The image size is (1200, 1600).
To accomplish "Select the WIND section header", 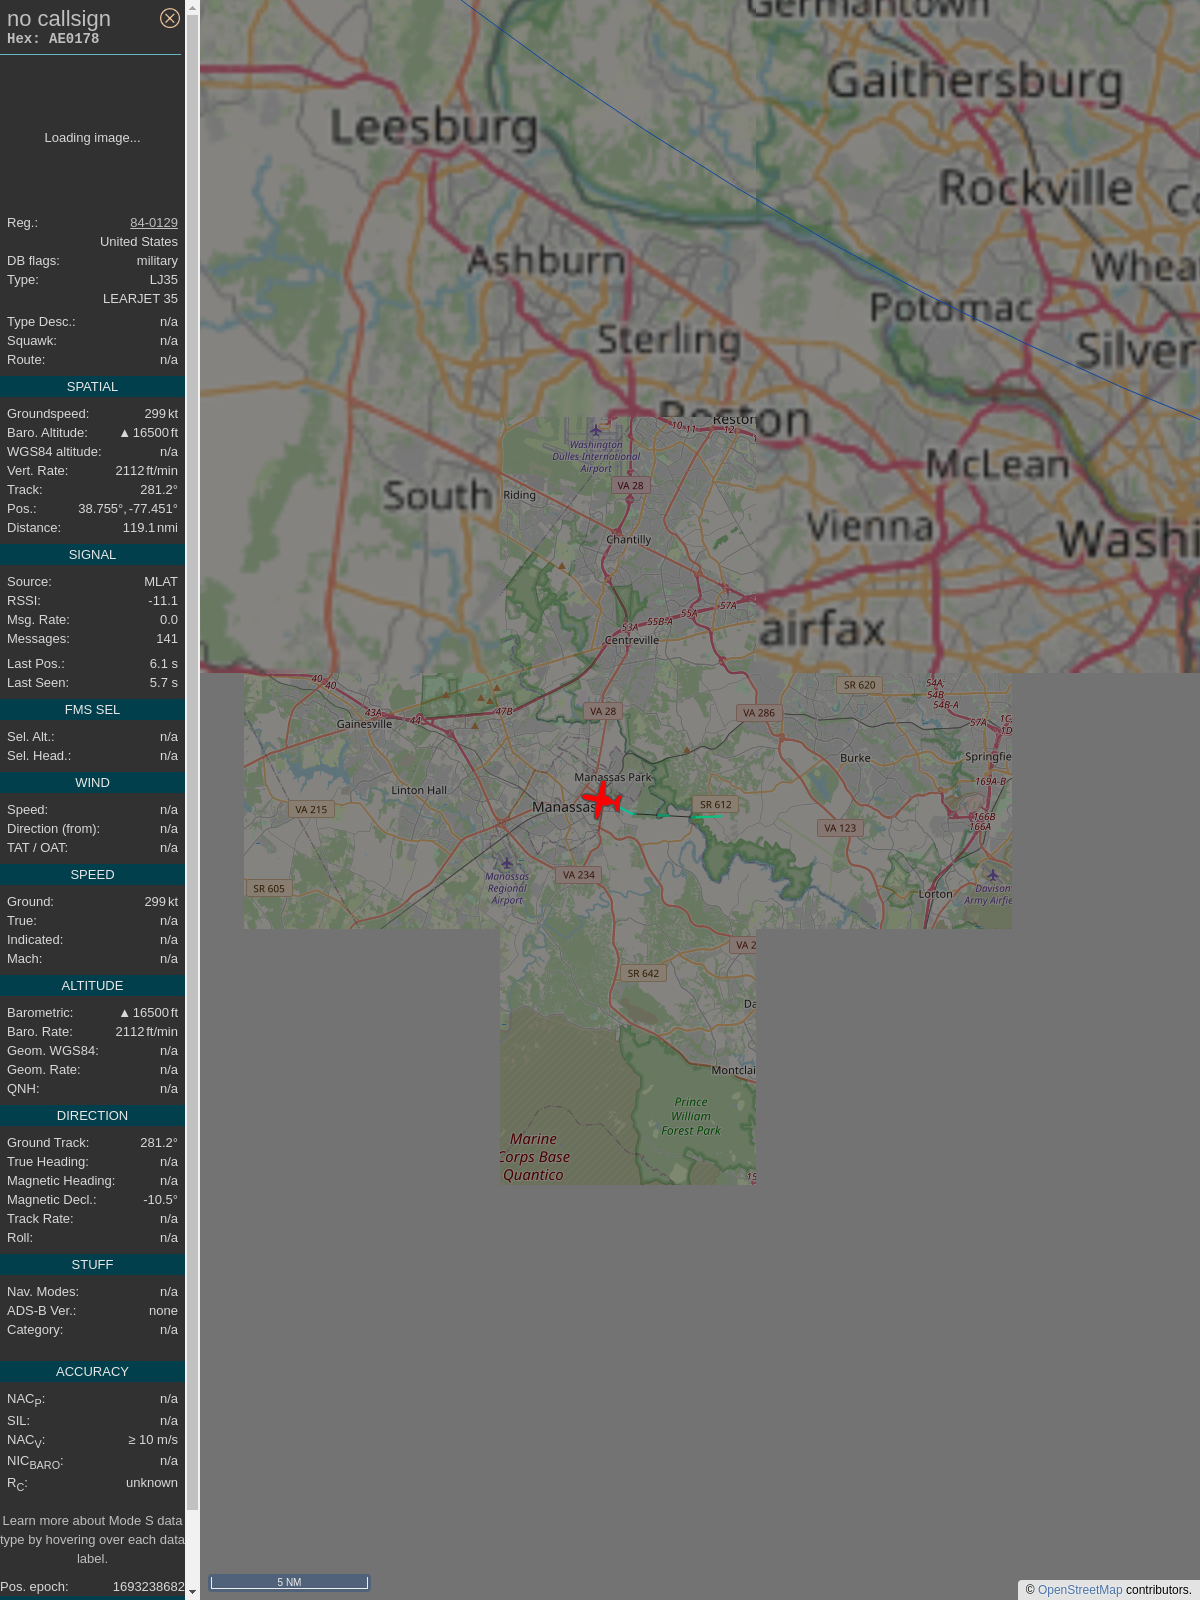I will click(x=92, y=783).
